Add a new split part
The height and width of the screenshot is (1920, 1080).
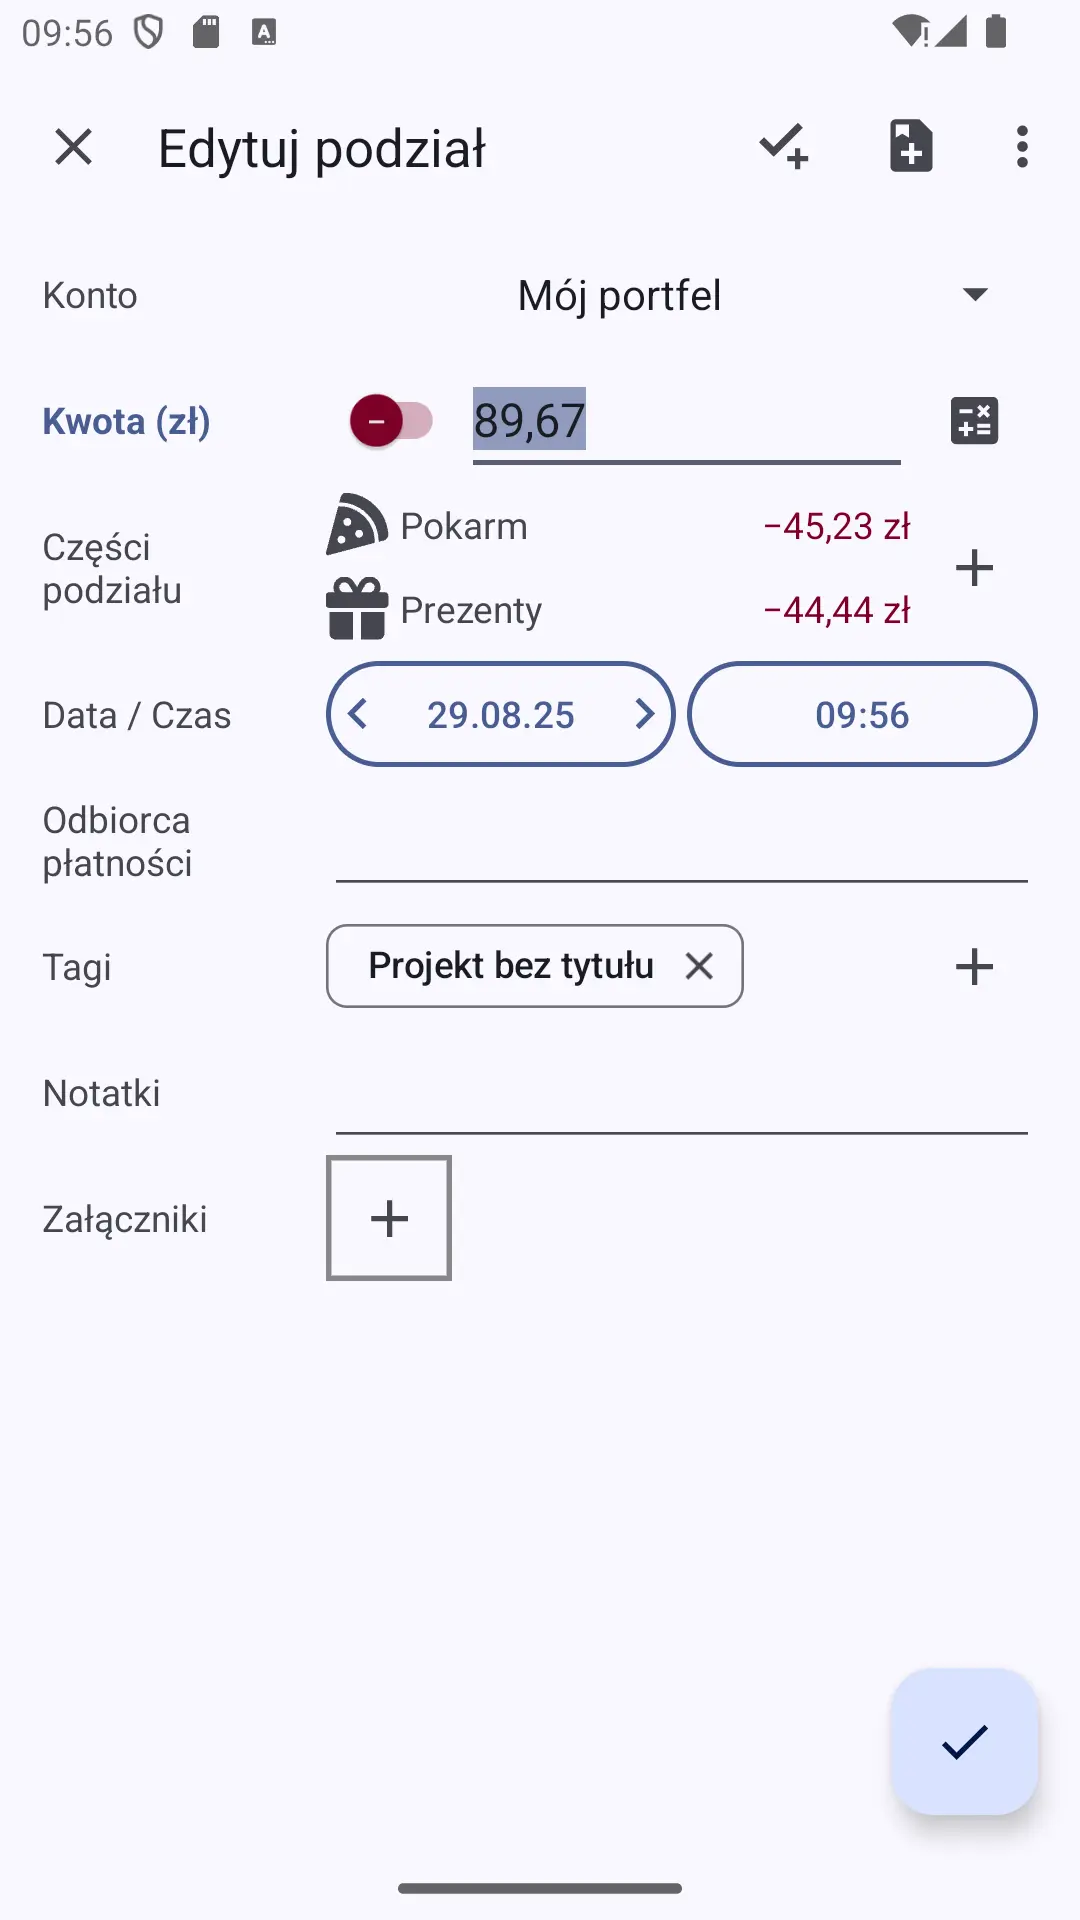point(974,568)
